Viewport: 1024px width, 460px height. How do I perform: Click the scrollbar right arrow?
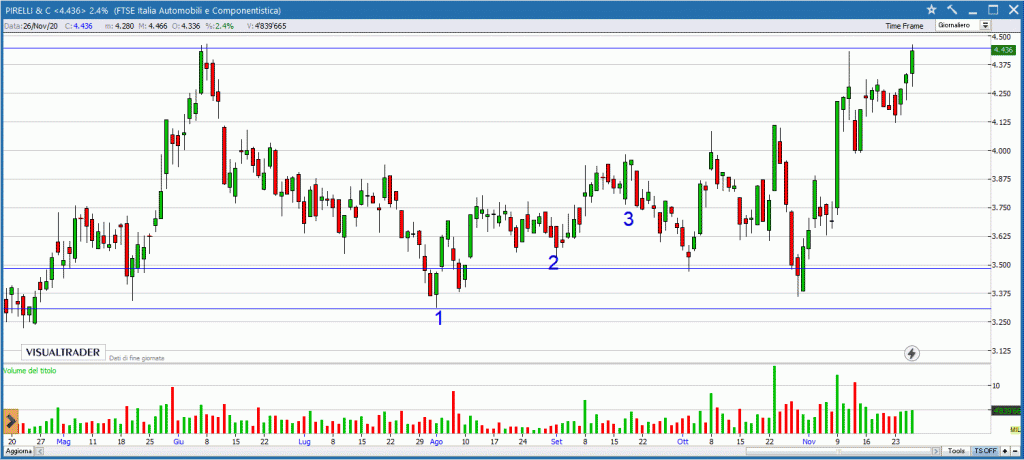(x=936, y=451)
